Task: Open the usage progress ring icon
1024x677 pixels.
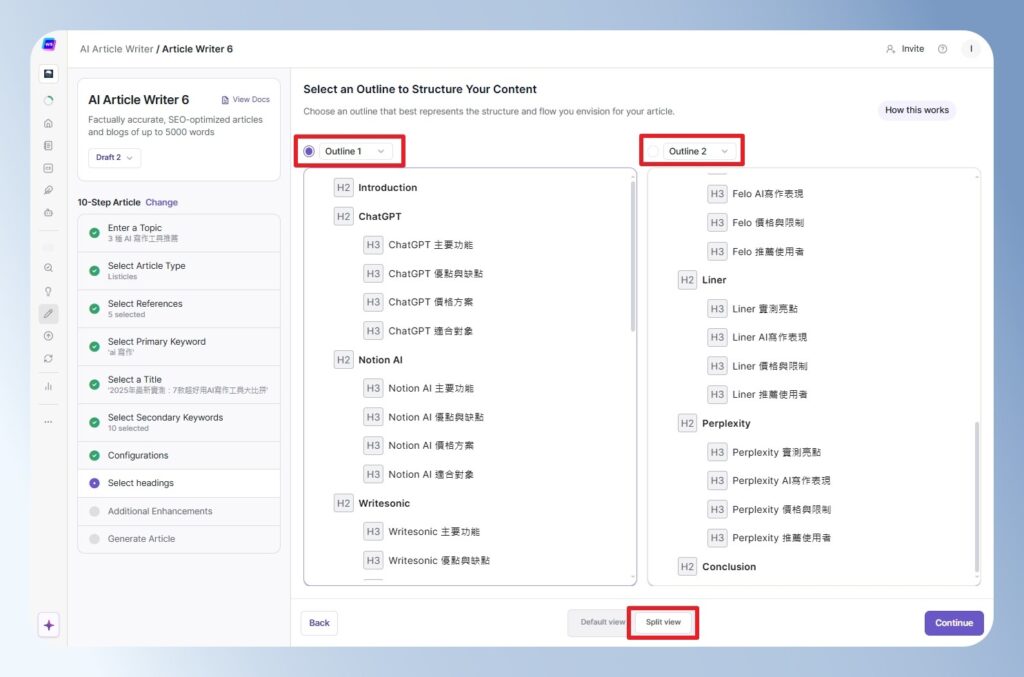Action: pyautogui.click(x=48, y=101)
